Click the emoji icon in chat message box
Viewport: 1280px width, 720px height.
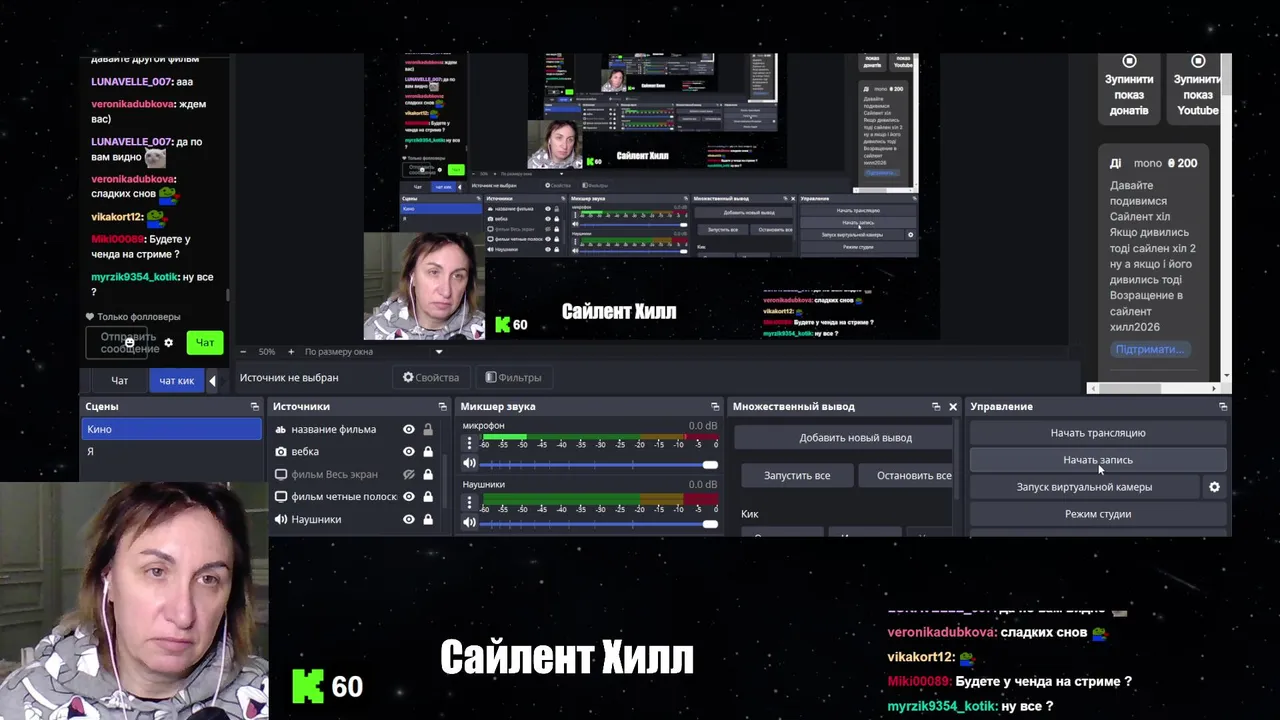tap(129, 342)
